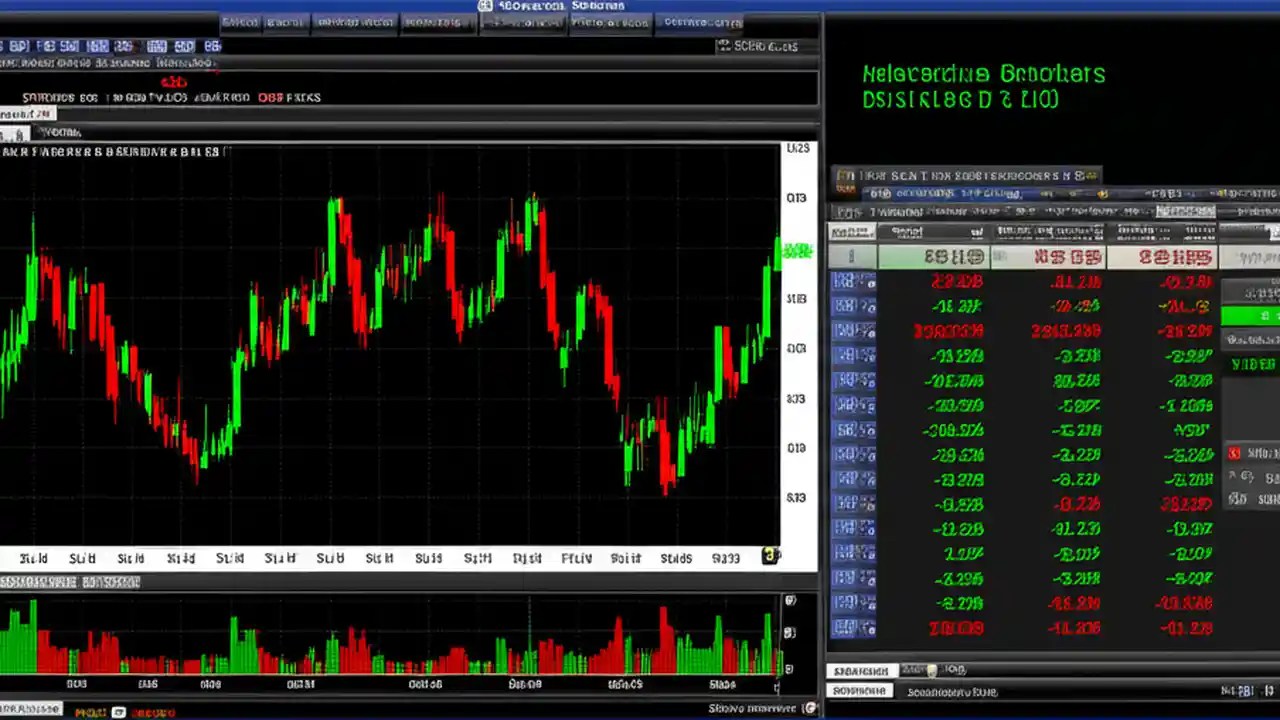Open the rightmost menu in the top menu bar
The height and width of the screenshot is (720, 1280).
pos(700,23)
